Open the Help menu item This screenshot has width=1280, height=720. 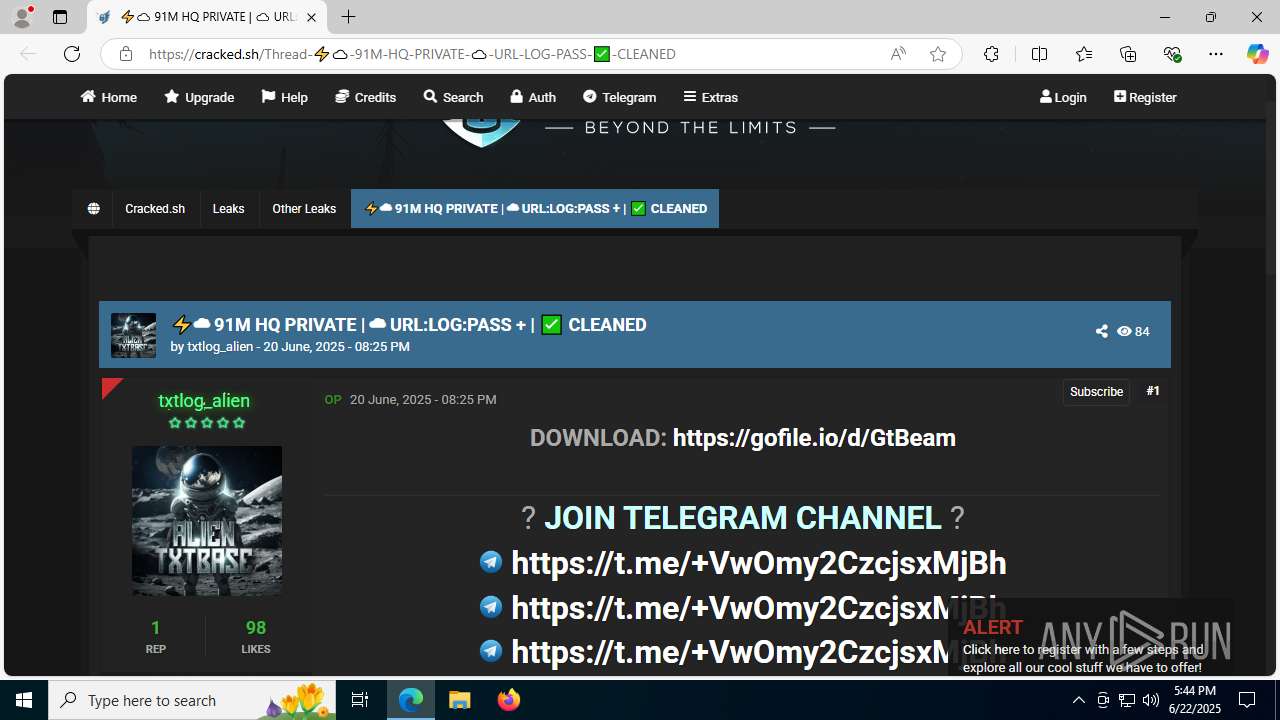[285, 97]
